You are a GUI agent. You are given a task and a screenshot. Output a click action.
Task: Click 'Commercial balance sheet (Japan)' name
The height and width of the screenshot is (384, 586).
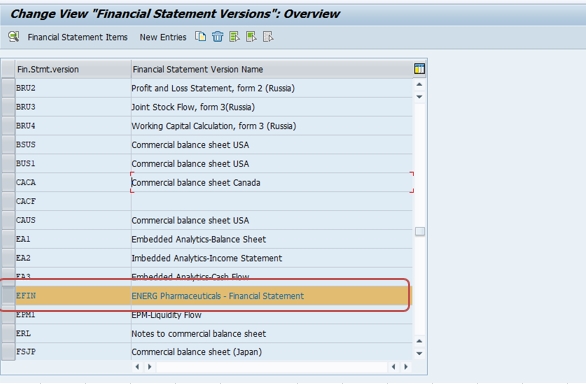click(197, 352)
